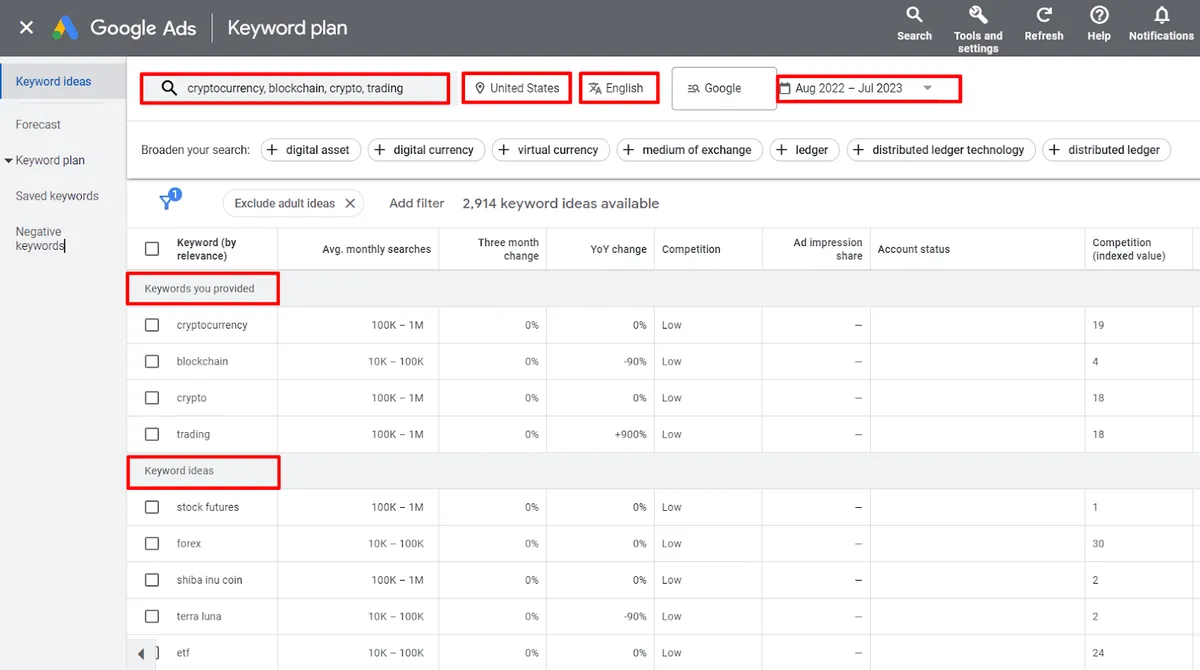Image resolution: width=1200 pixels, height=670 pixels.
Task: Select all keywords via header checkbox
Action: coord(152,249)
